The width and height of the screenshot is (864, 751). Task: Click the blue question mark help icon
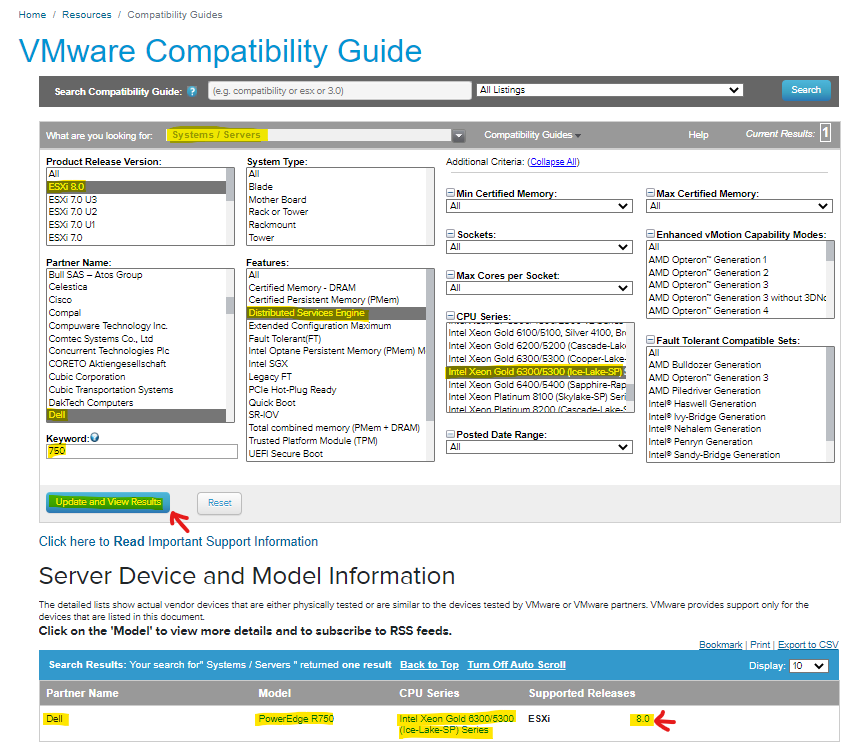tap(192, 91)
